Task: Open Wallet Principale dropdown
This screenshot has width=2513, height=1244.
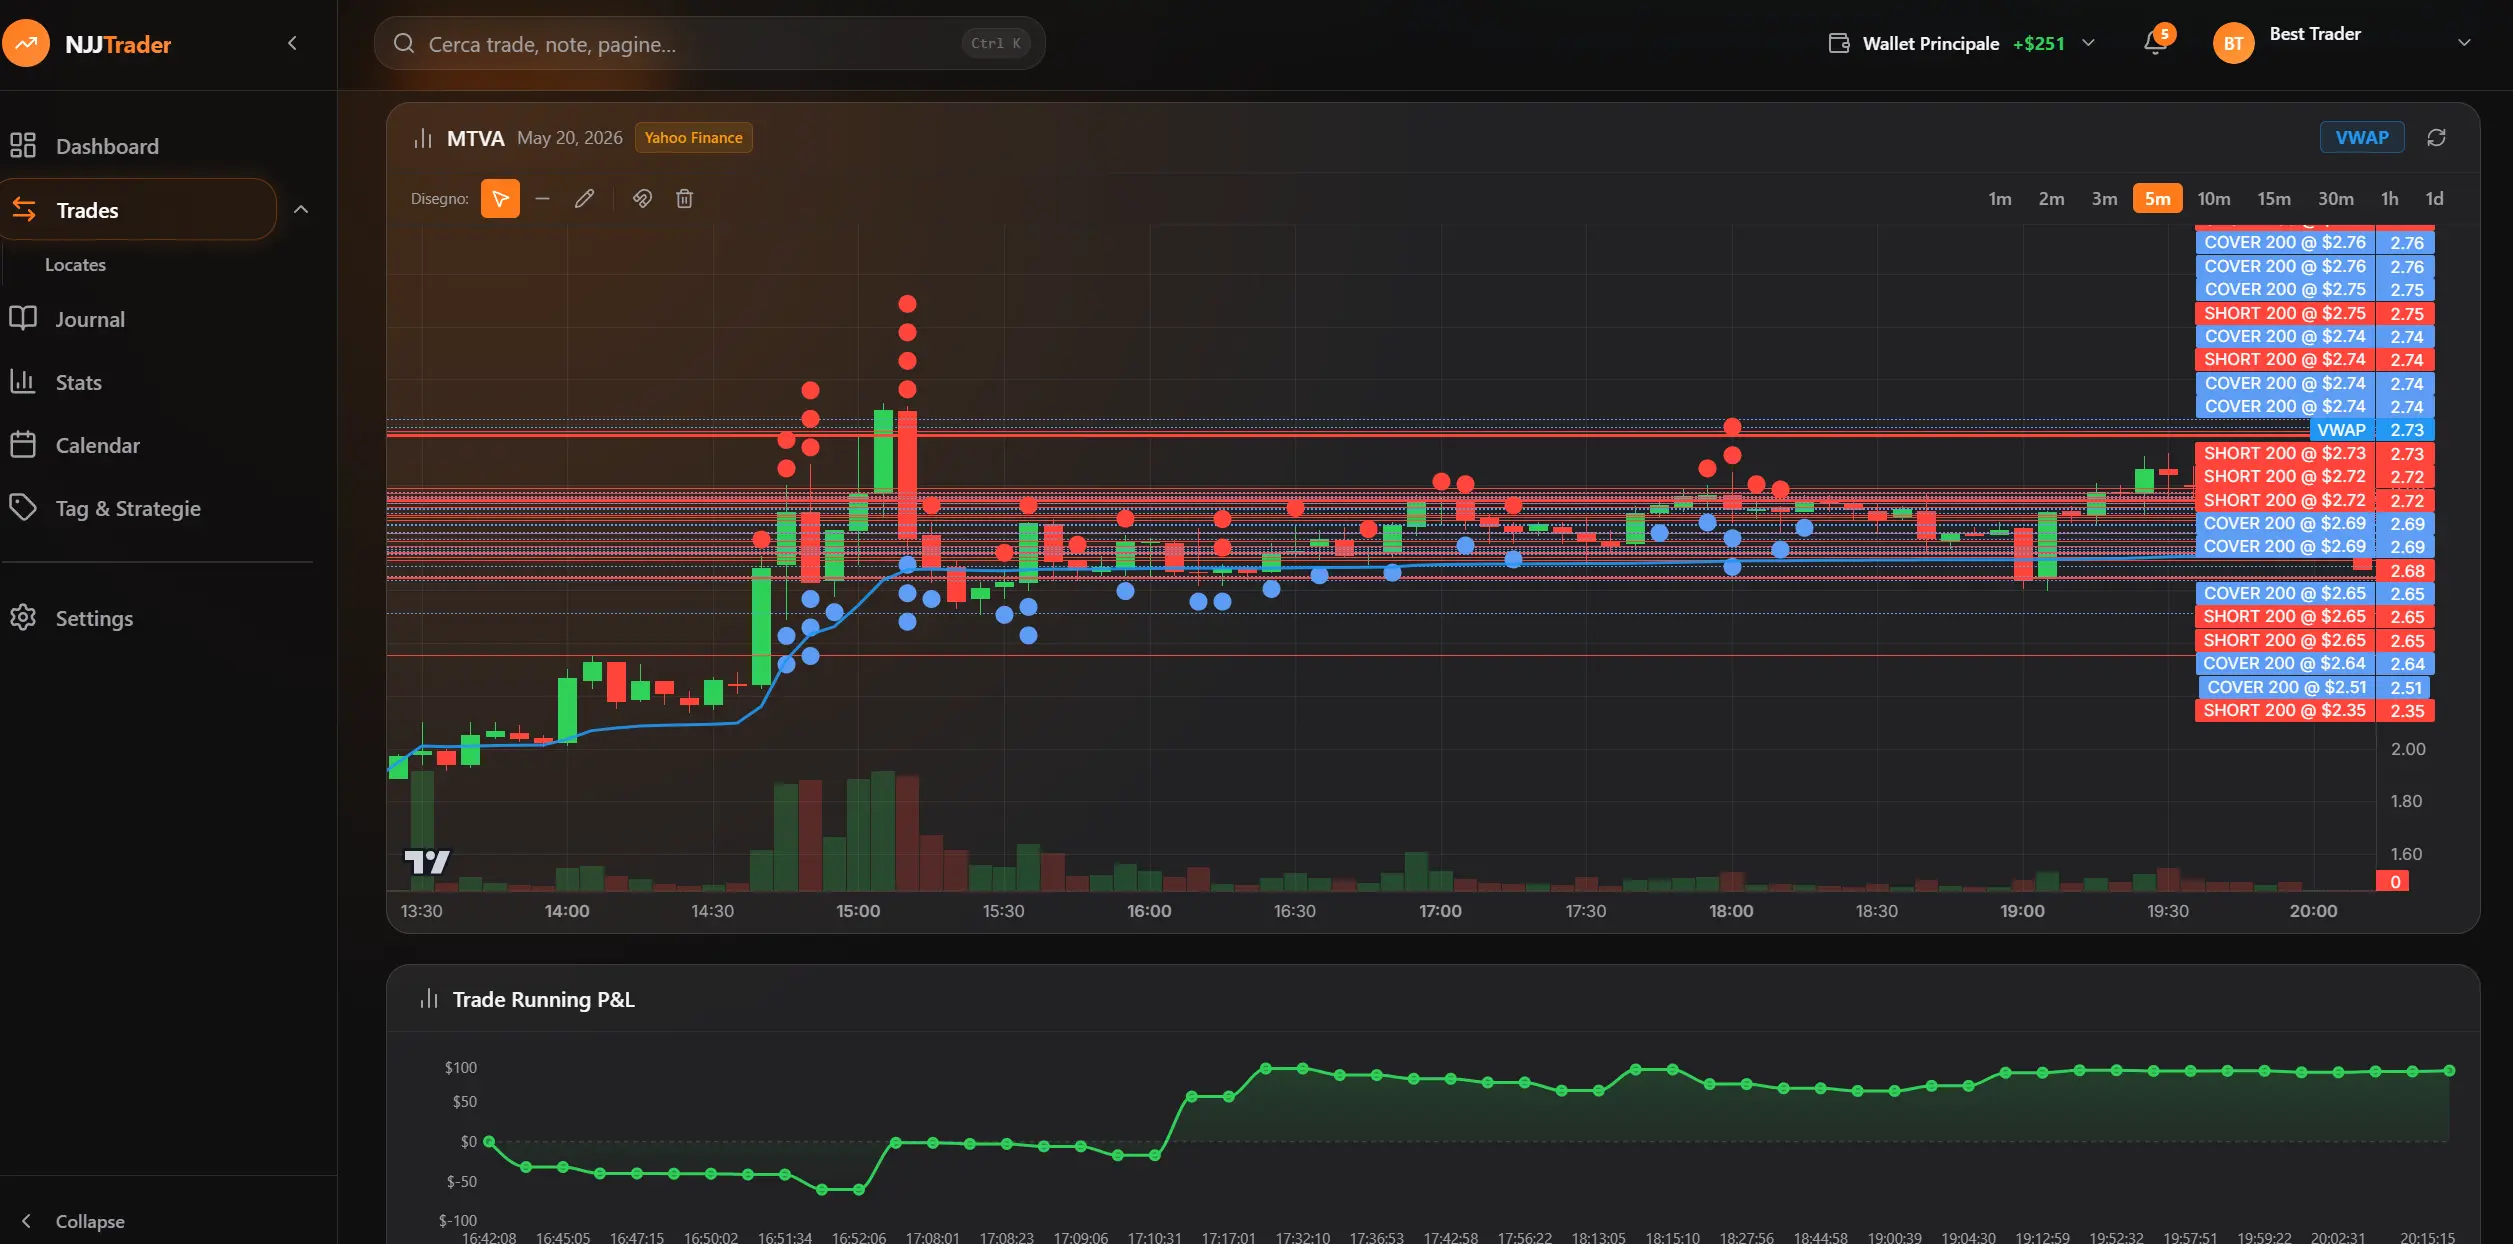Action: pyautogui.click(x=1962, y=43)
